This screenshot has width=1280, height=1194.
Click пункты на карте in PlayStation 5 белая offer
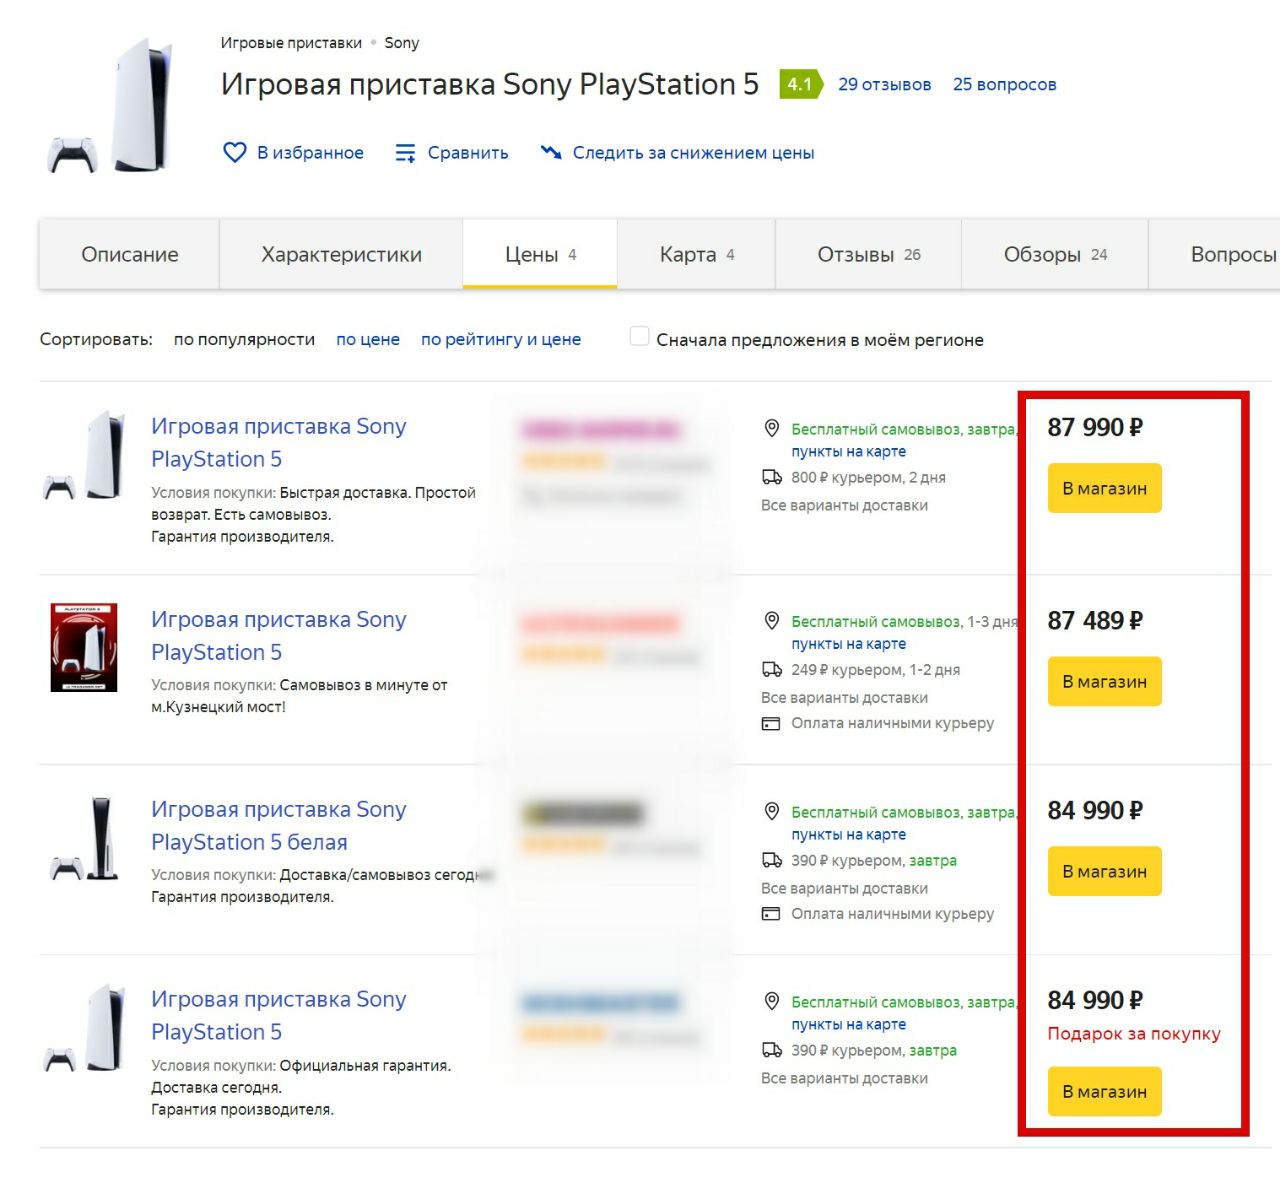[849, 834]
